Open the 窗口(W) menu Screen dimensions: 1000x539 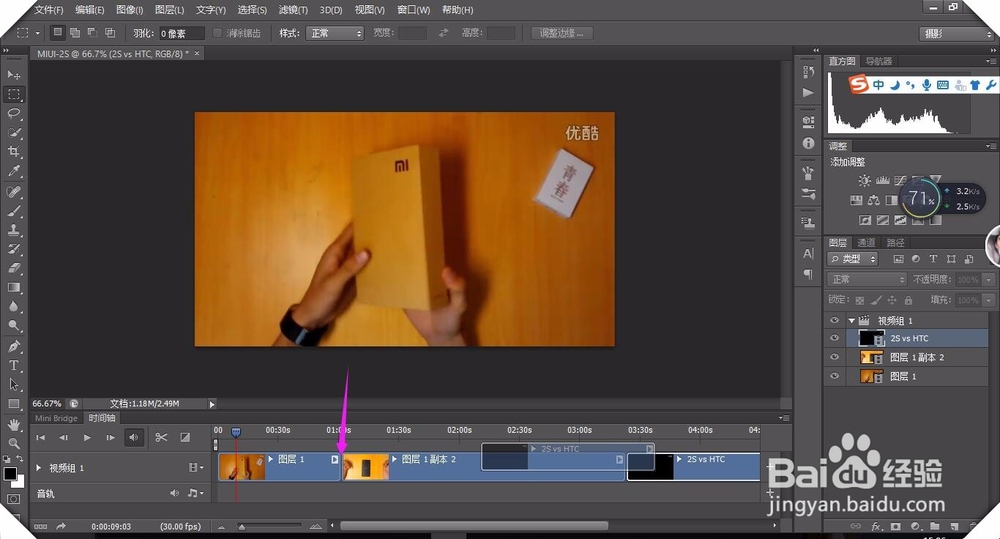413,10
